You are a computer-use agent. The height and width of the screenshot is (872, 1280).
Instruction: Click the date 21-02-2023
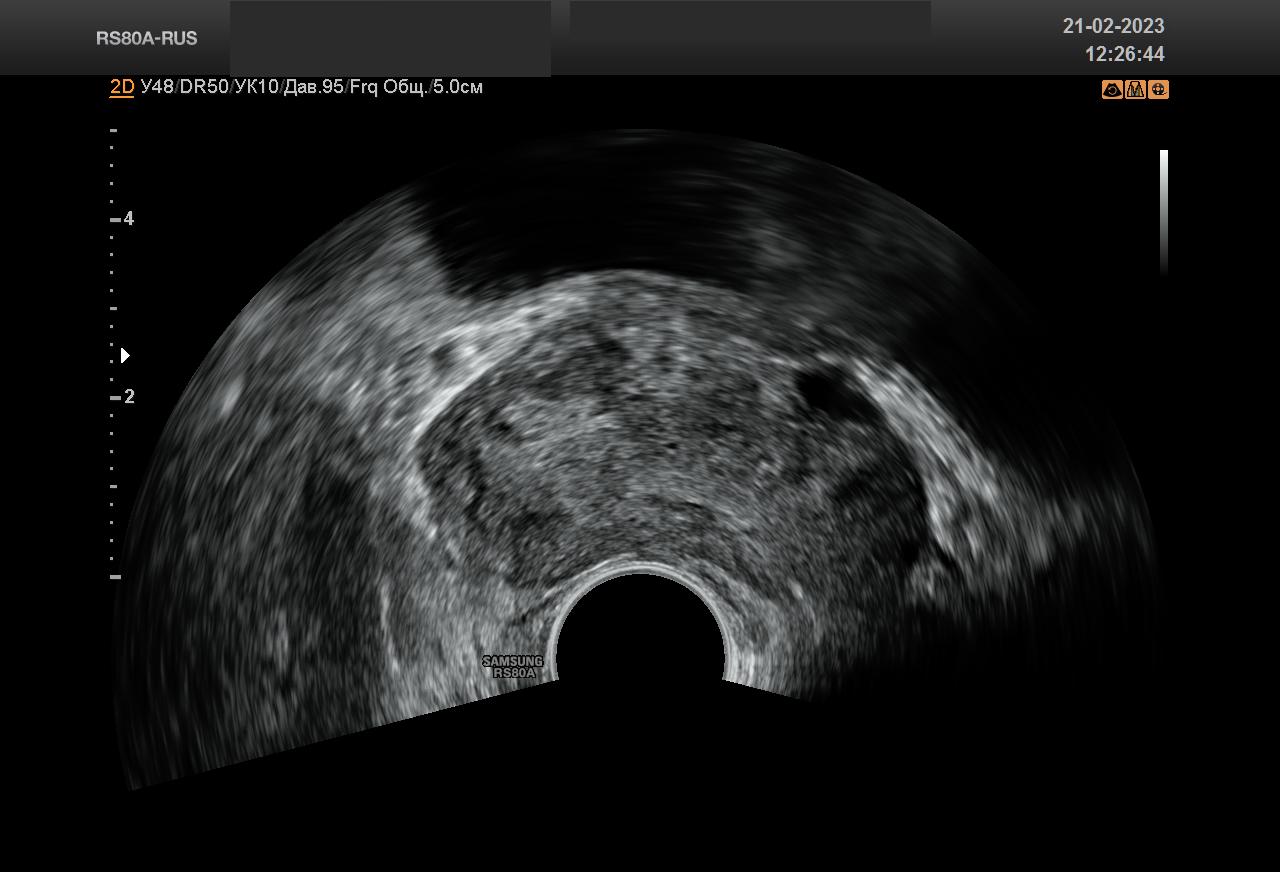[x=1114, y=26]
